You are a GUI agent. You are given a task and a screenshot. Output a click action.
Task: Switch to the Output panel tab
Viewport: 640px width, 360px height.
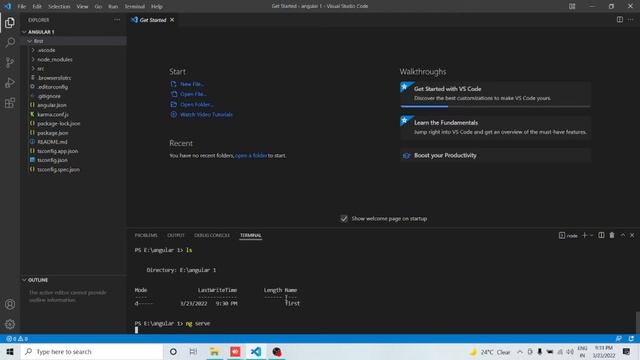coord(176,236)
